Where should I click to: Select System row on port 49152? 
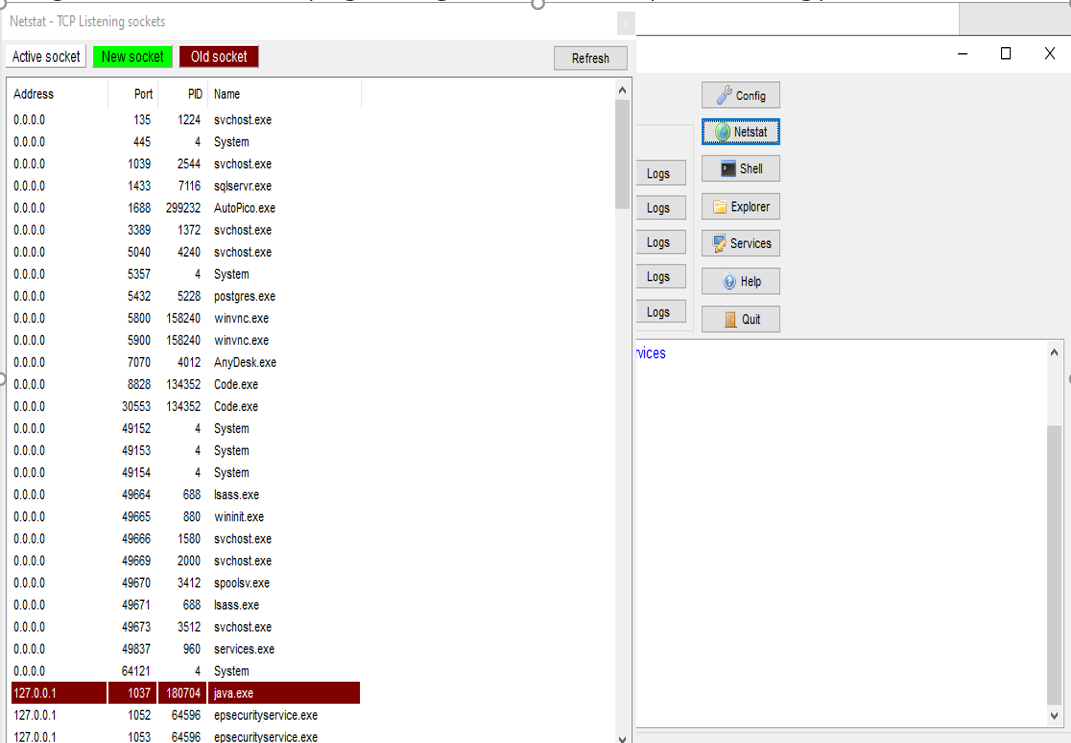click(x=186, y=428)
